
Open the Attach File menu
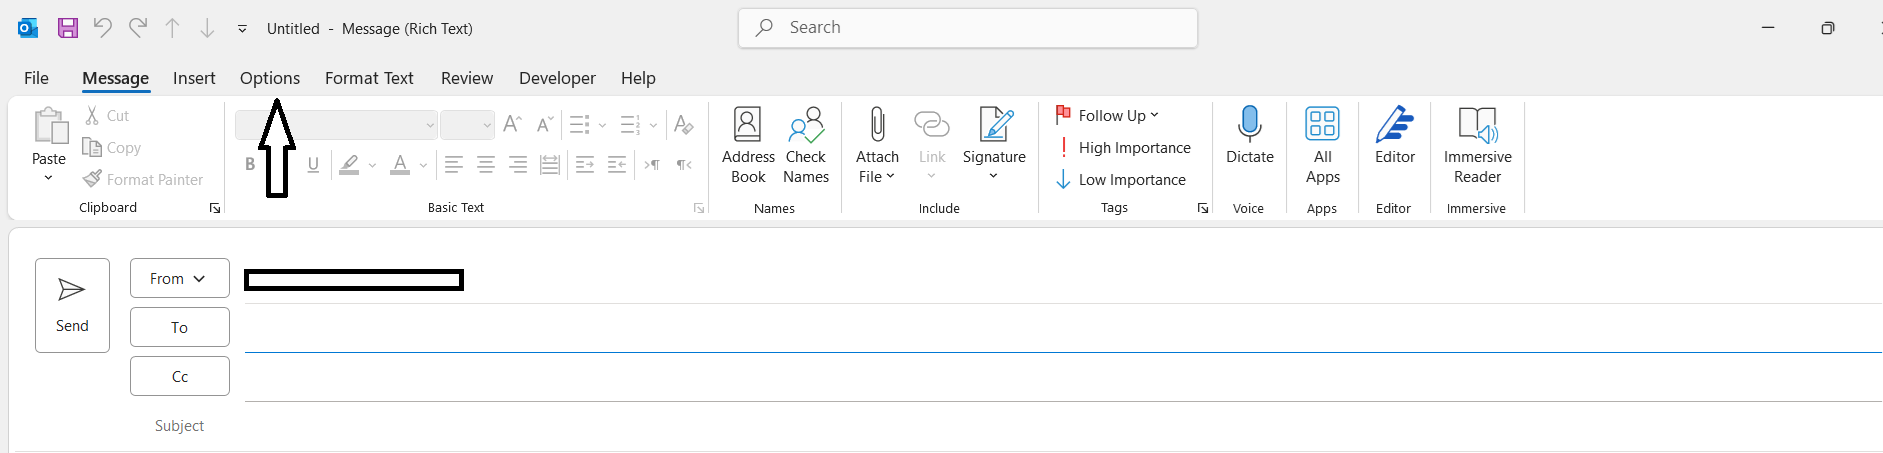877,146
